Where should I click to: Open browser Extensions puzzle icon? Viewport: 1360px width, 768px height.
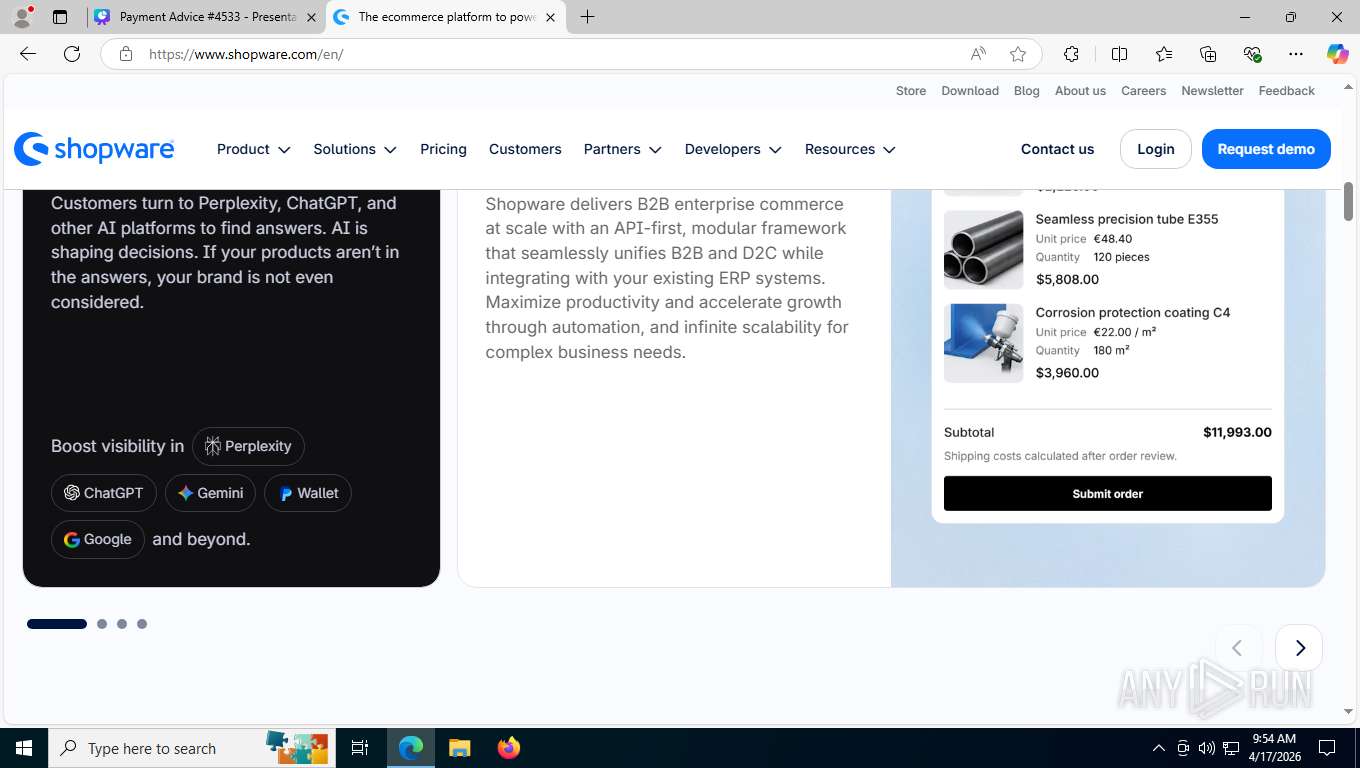pyautogui.click(x=1071, y=54)
